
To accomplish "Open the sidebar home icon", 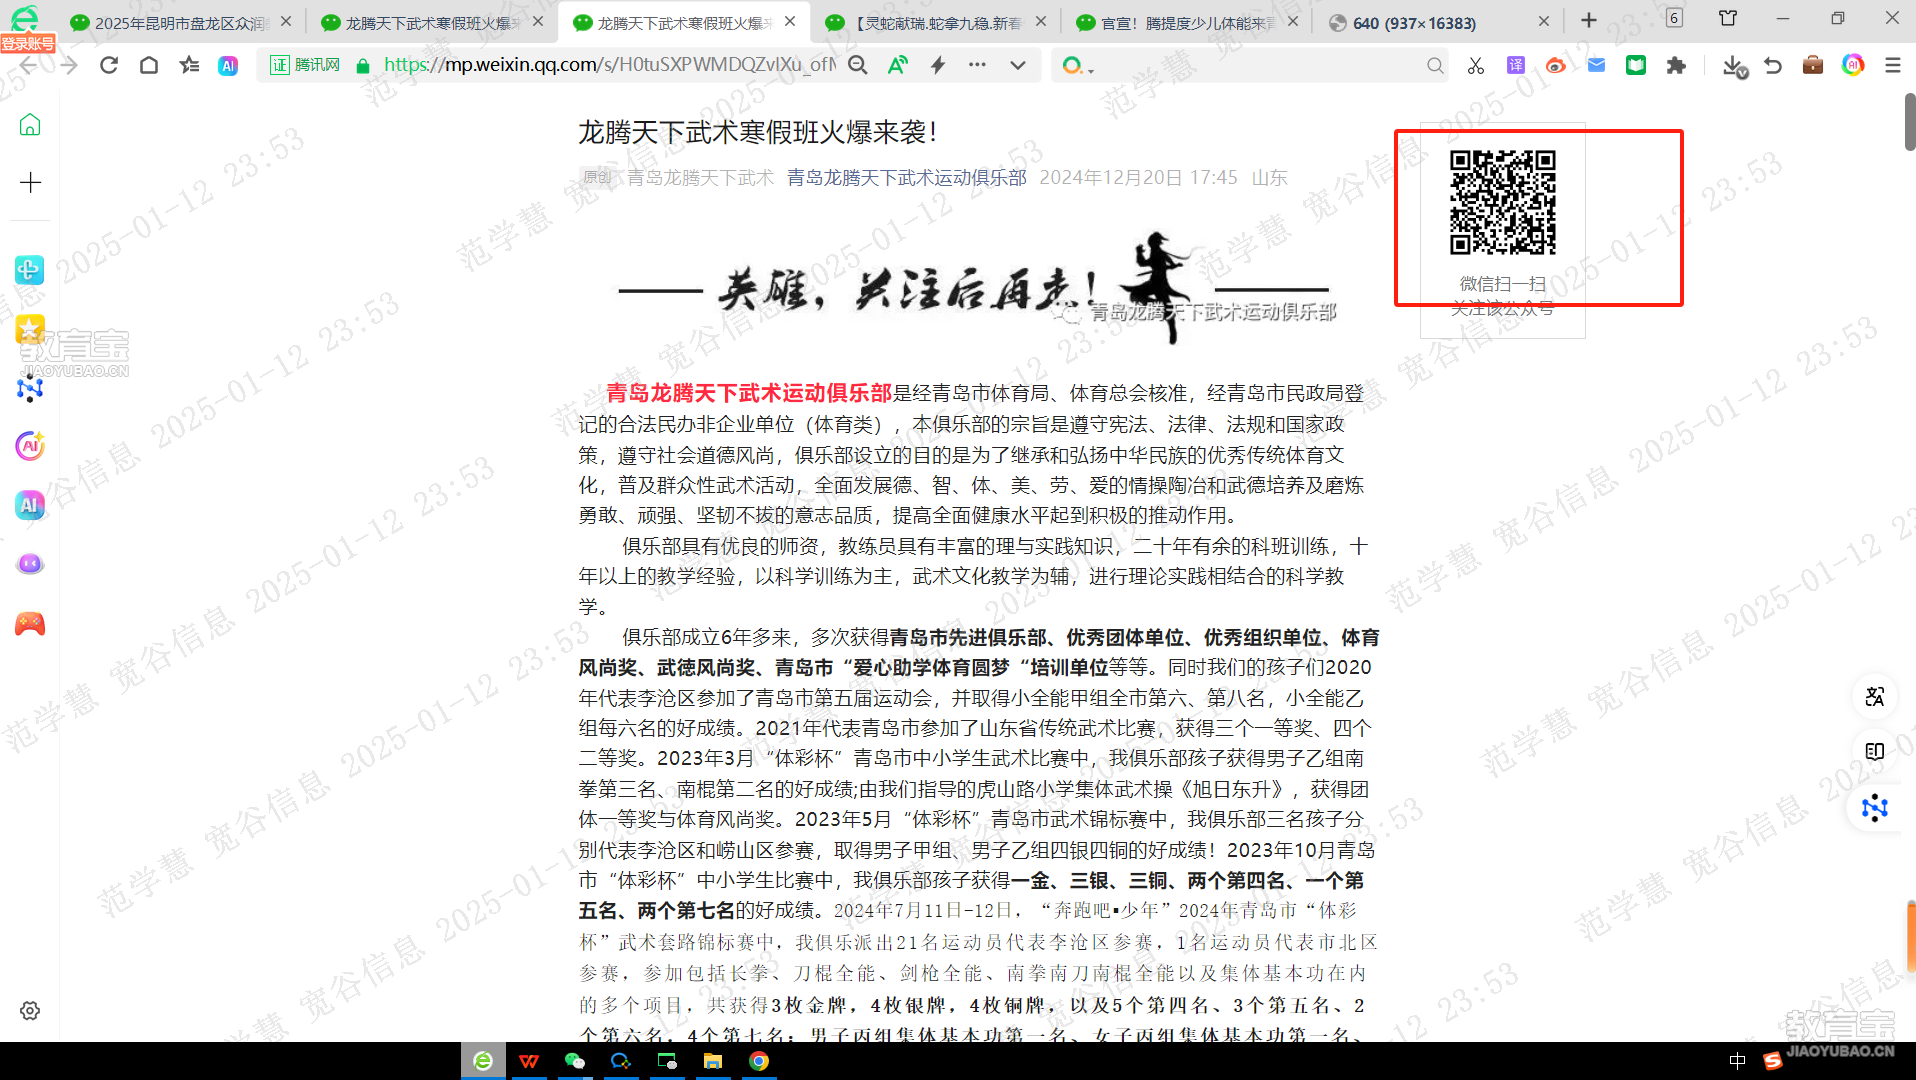I will click(x=30, y=125).
